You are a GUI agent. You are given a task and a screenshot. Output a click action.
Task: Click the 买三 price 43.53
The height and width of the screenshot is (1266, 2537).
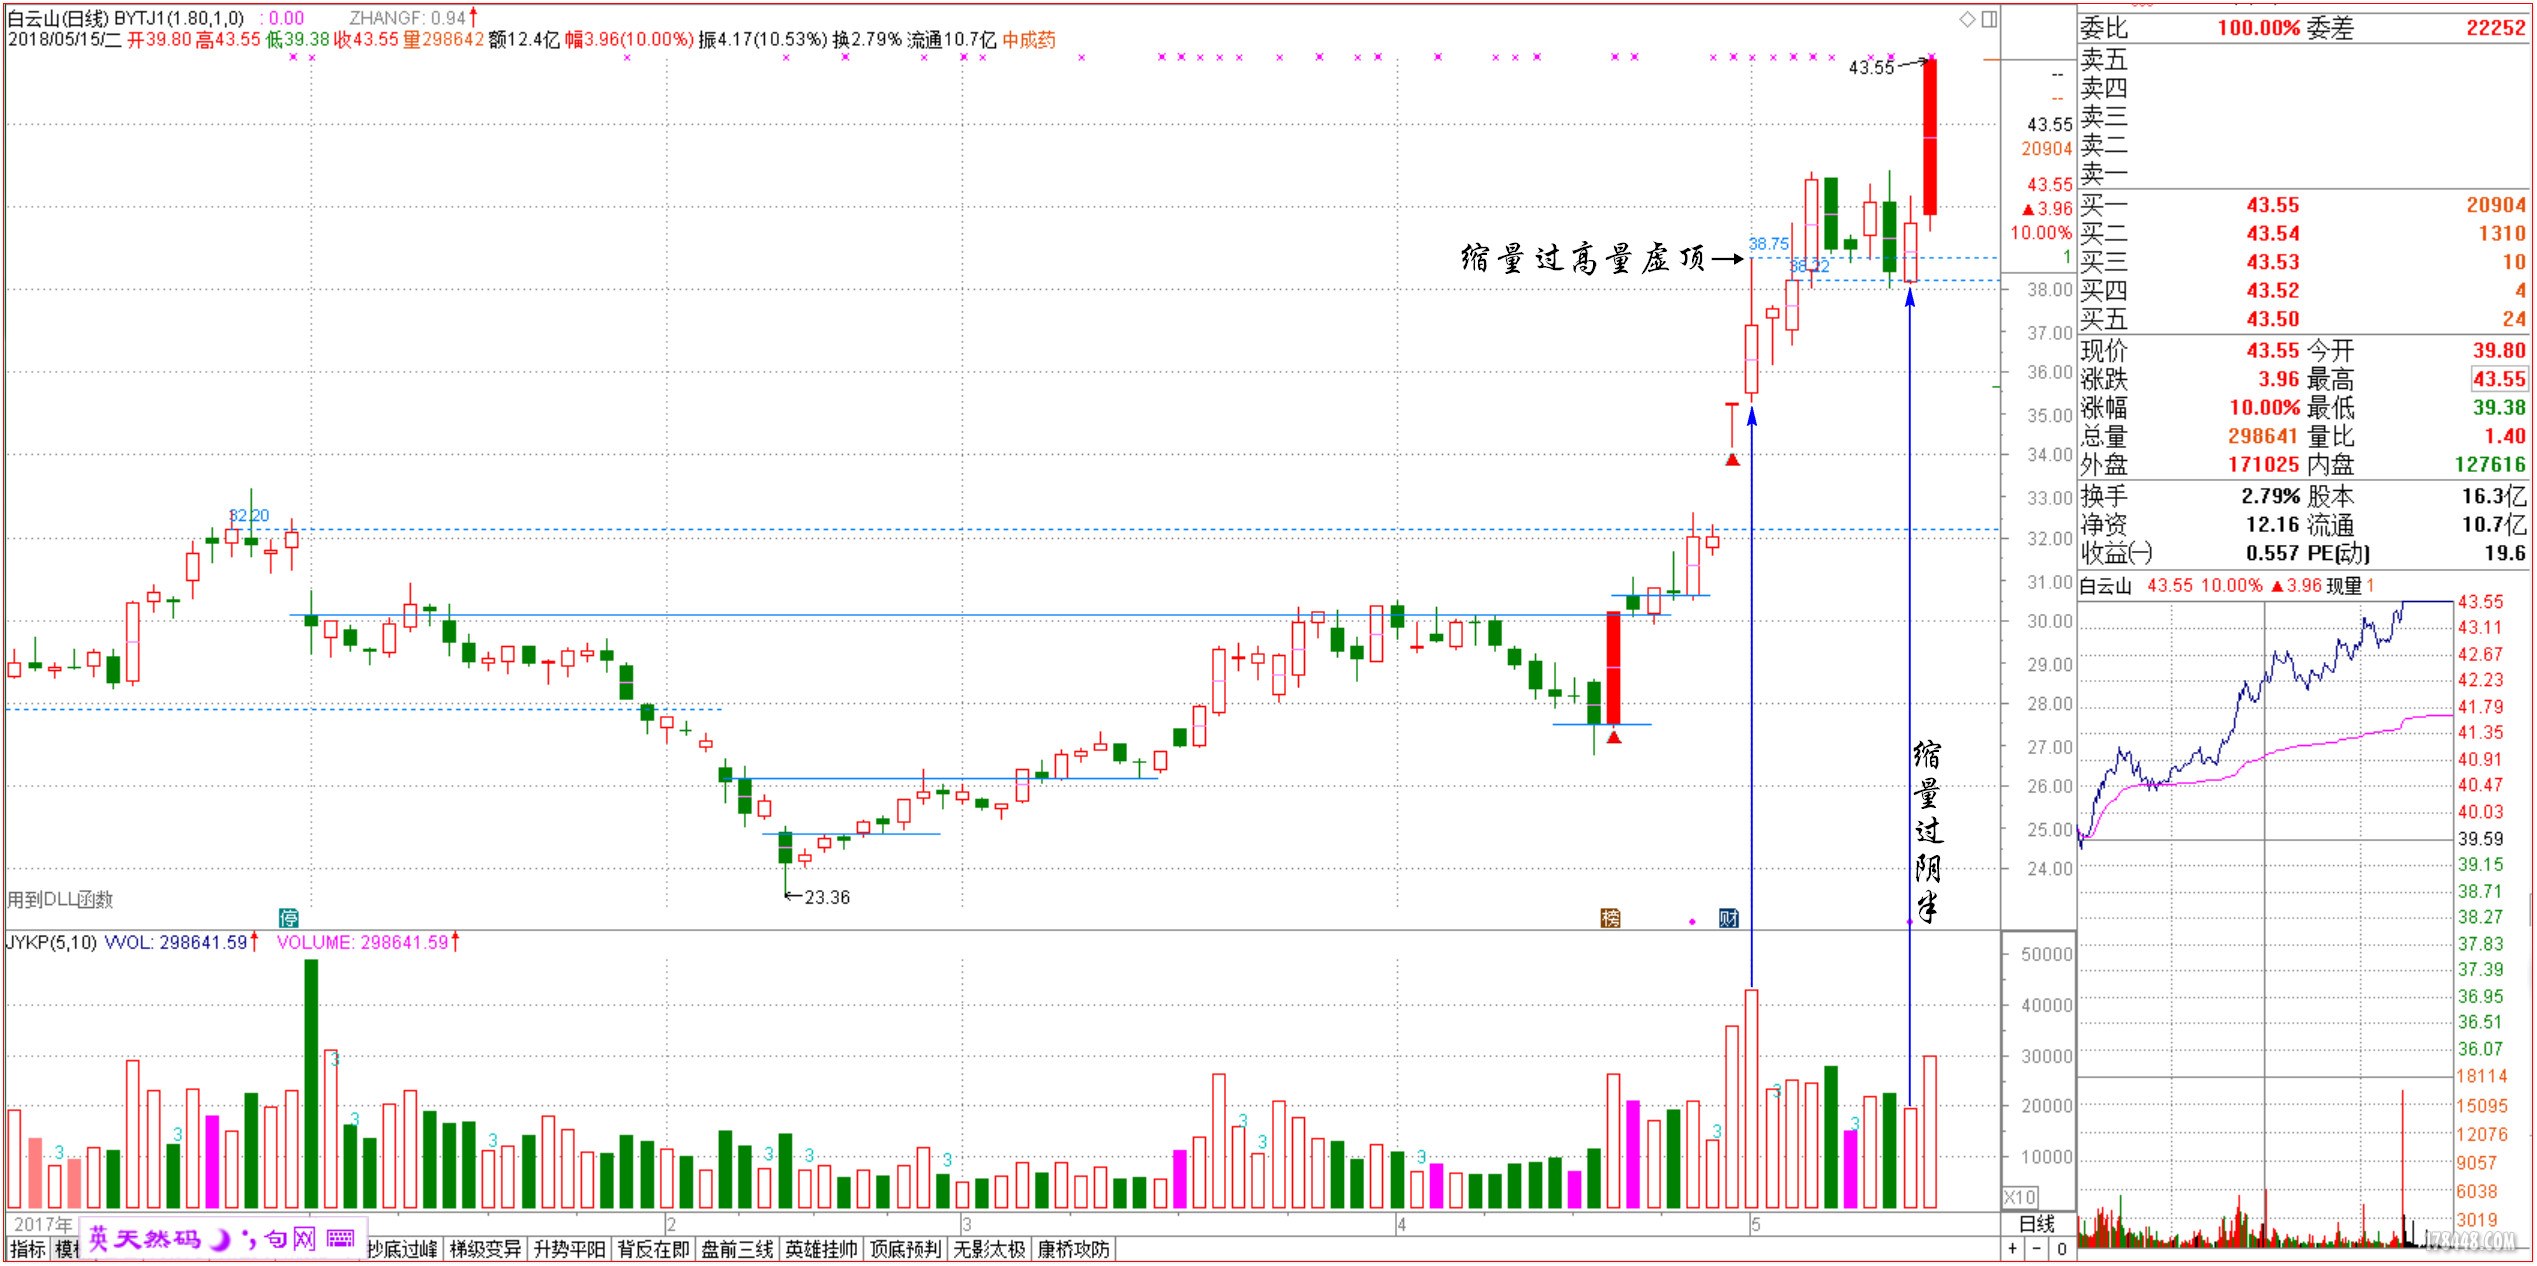pos(2273,262)
